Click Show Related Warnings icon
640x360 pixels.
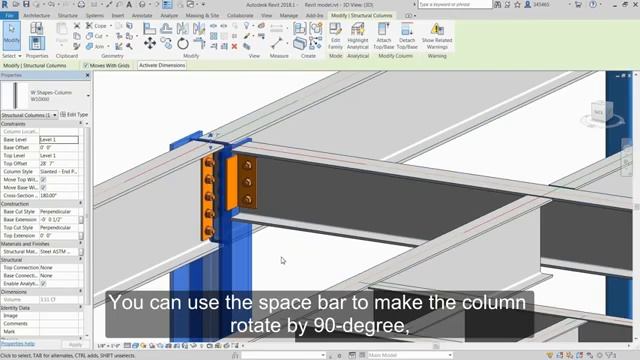437,36
